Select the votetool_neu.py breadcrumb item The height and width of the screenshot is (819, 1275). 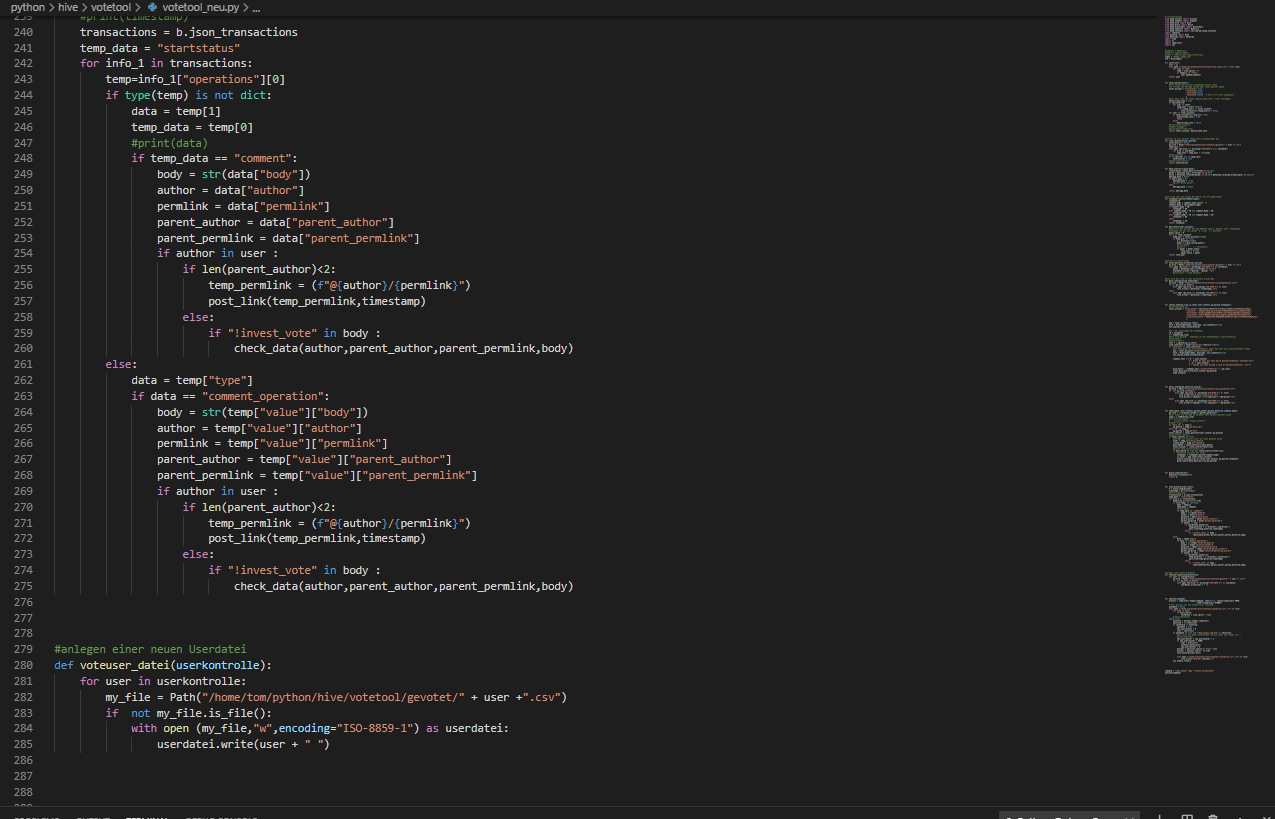[x=200, y=7]
